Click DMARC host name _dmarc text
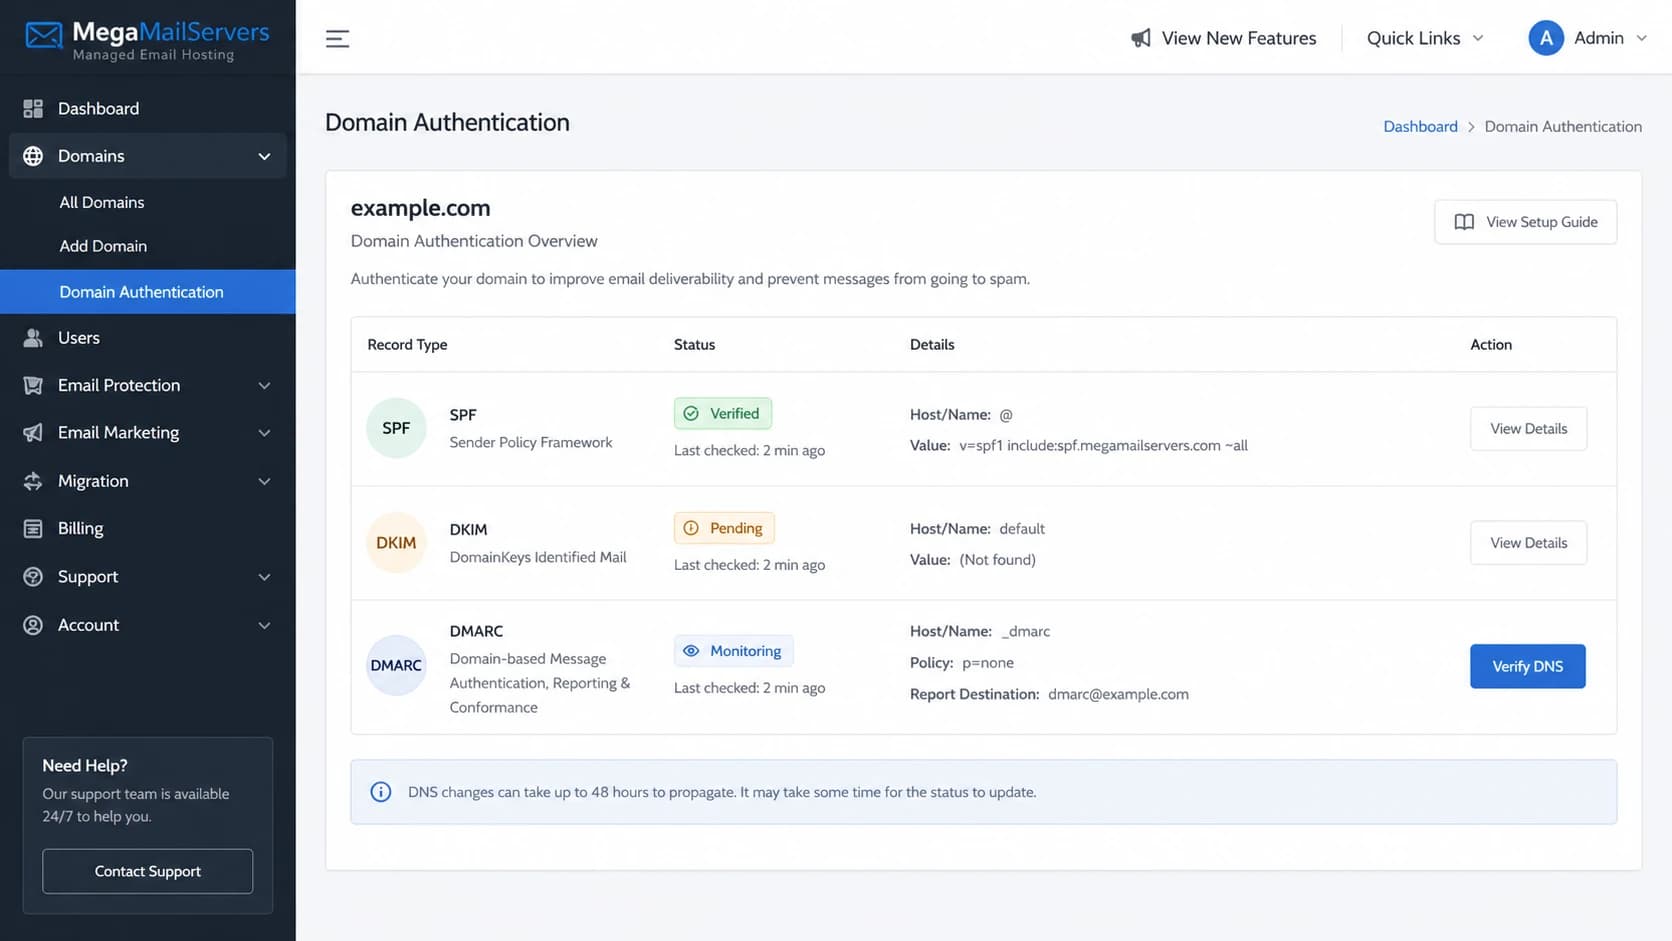Screen dimensions: 1672x941 click(x=1026, y=632)
